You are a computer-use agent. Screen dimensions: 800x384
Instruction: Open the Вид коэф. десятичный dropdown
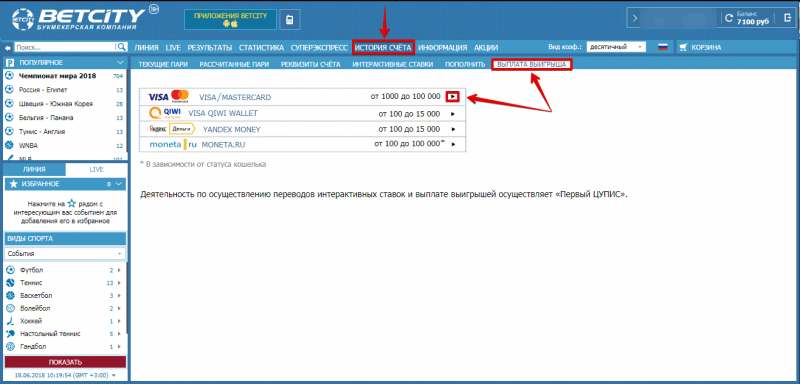click(616, 47)
